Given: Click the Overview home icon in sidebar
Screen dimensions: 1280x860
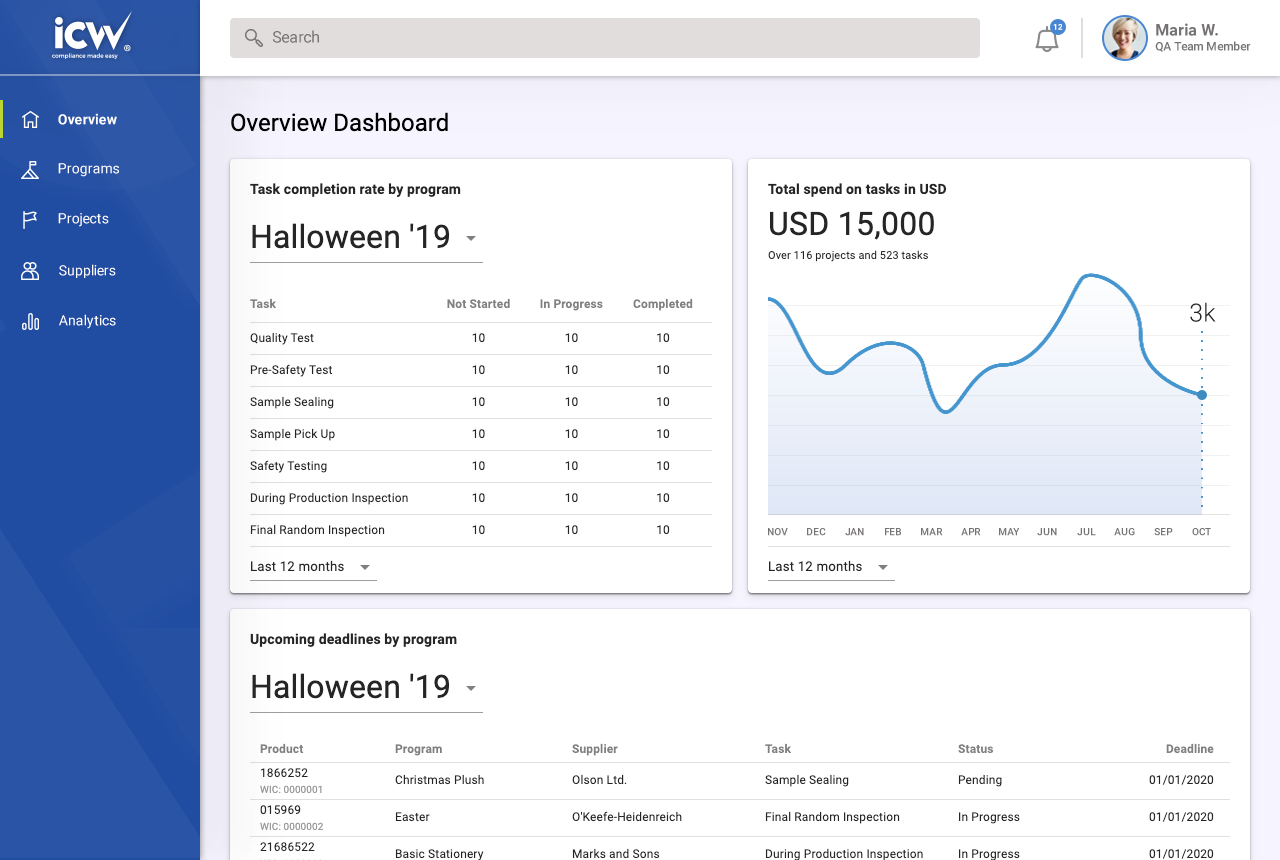Looking at the screenshot, I should tap(31, 119).
